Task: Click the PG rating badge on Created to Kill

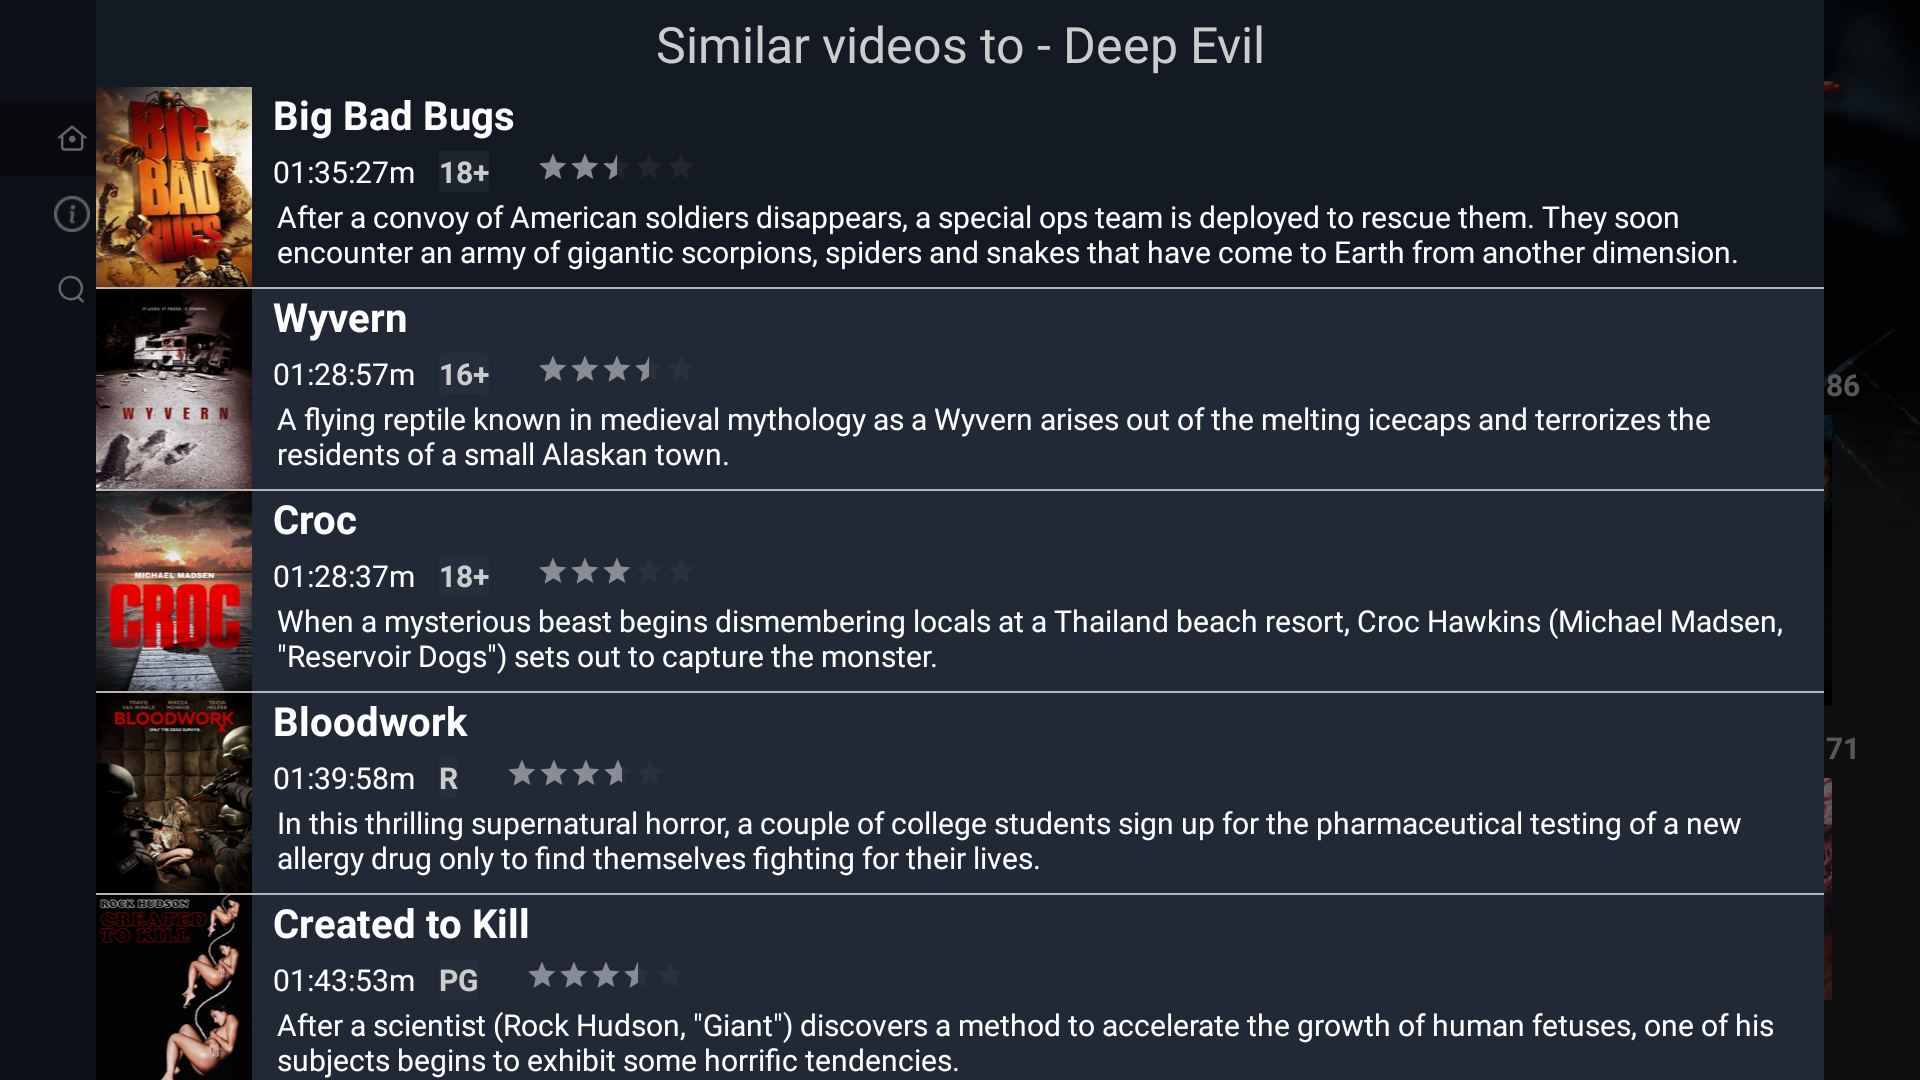Action: (x=458, y=981)
